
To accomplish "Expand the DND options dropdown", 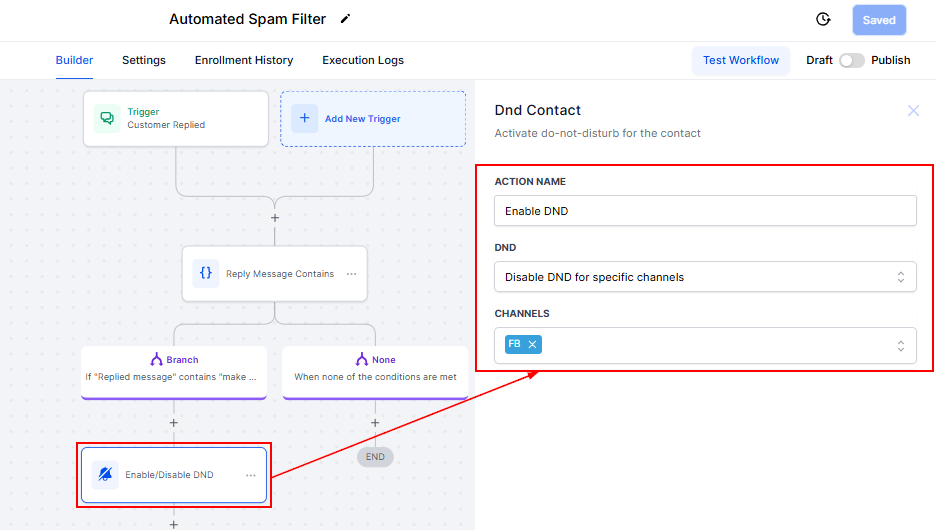I will (900, 277).
